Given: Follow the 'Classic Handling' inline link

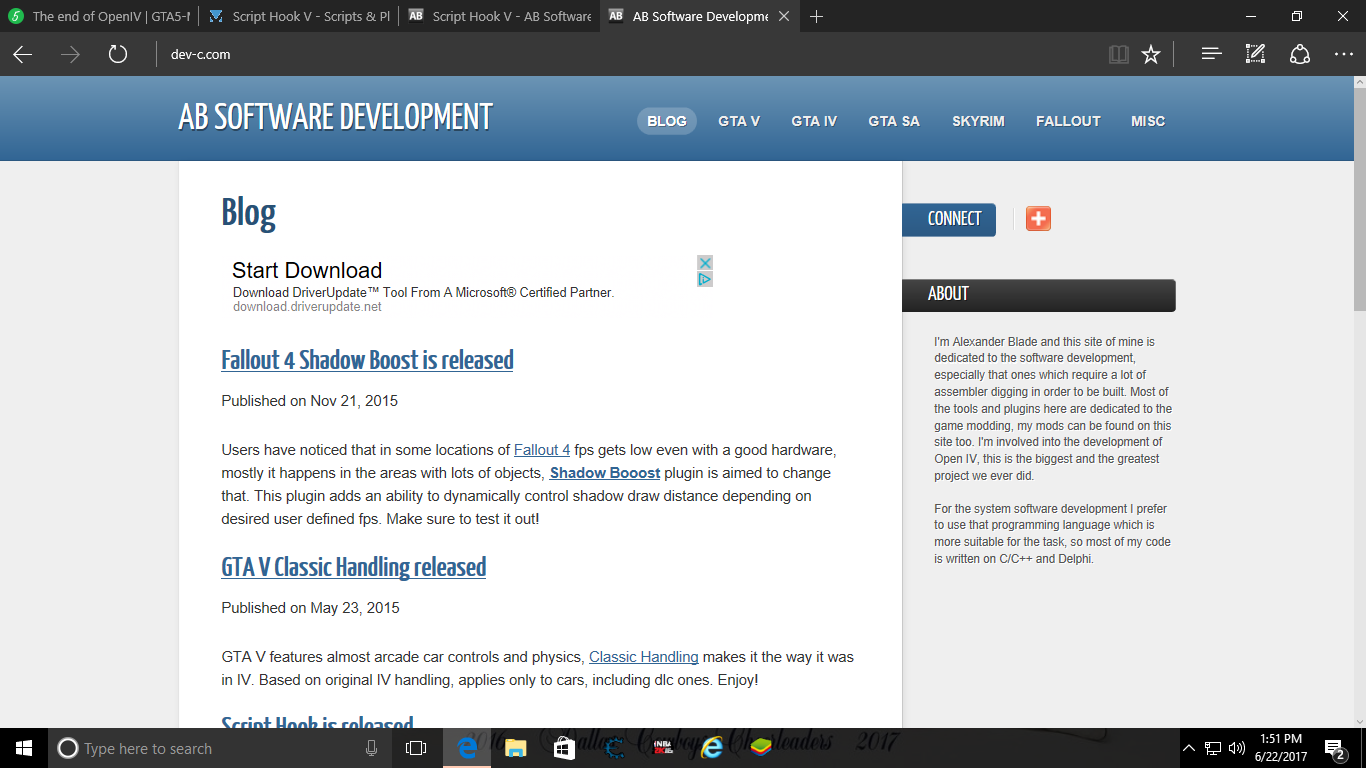Looking at the screenshot, I should pos(644,657).
